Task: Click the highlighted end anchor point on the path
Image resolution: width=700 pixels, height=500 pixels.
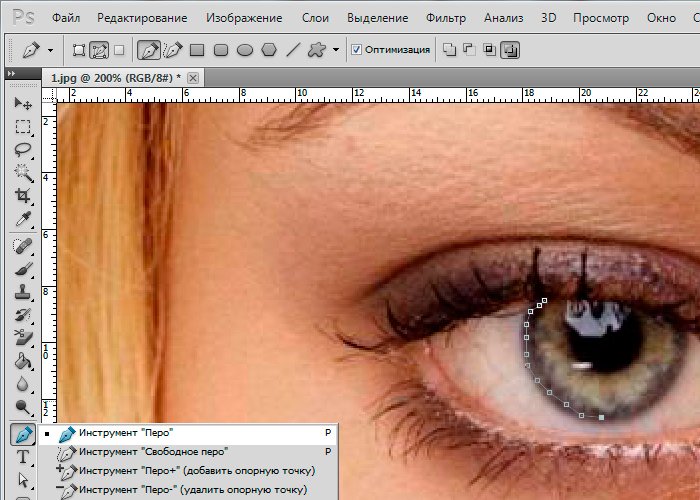Action: 601,416
